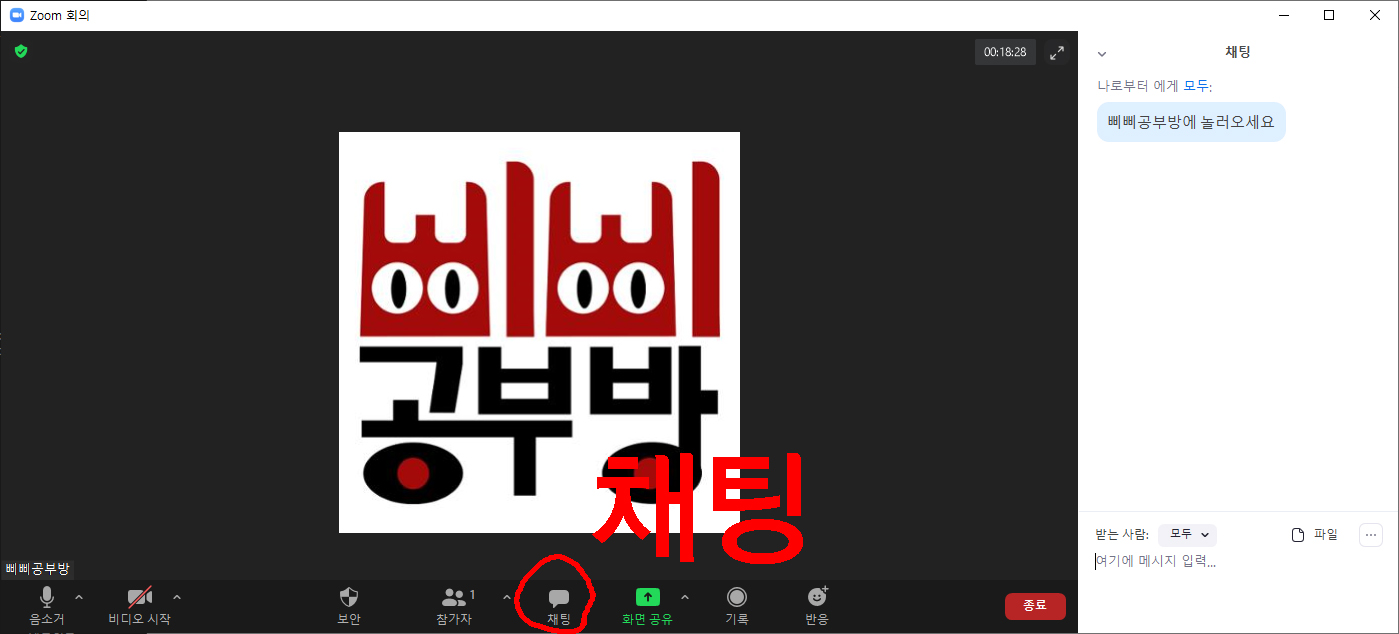Click the 여기에 메시지 입력 message field
Viewport: 1399px width, 634px height.
click(x=1238, y=562)
